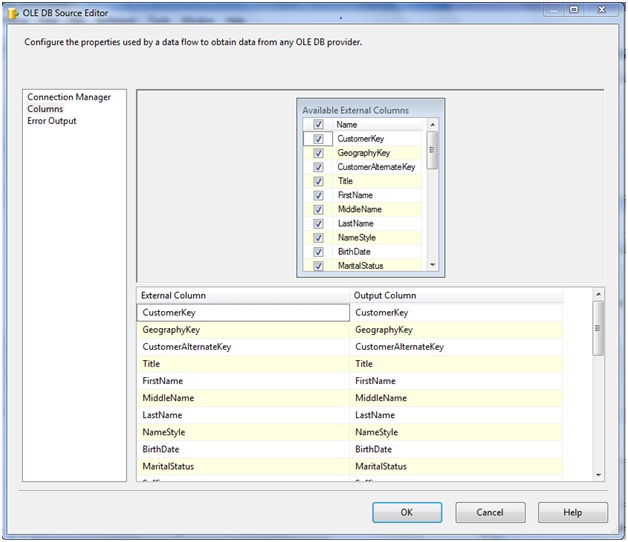Click the scroll-down arrow of the column mapping grid
This screenshot has height=542, width=628.
coord(598,475)
